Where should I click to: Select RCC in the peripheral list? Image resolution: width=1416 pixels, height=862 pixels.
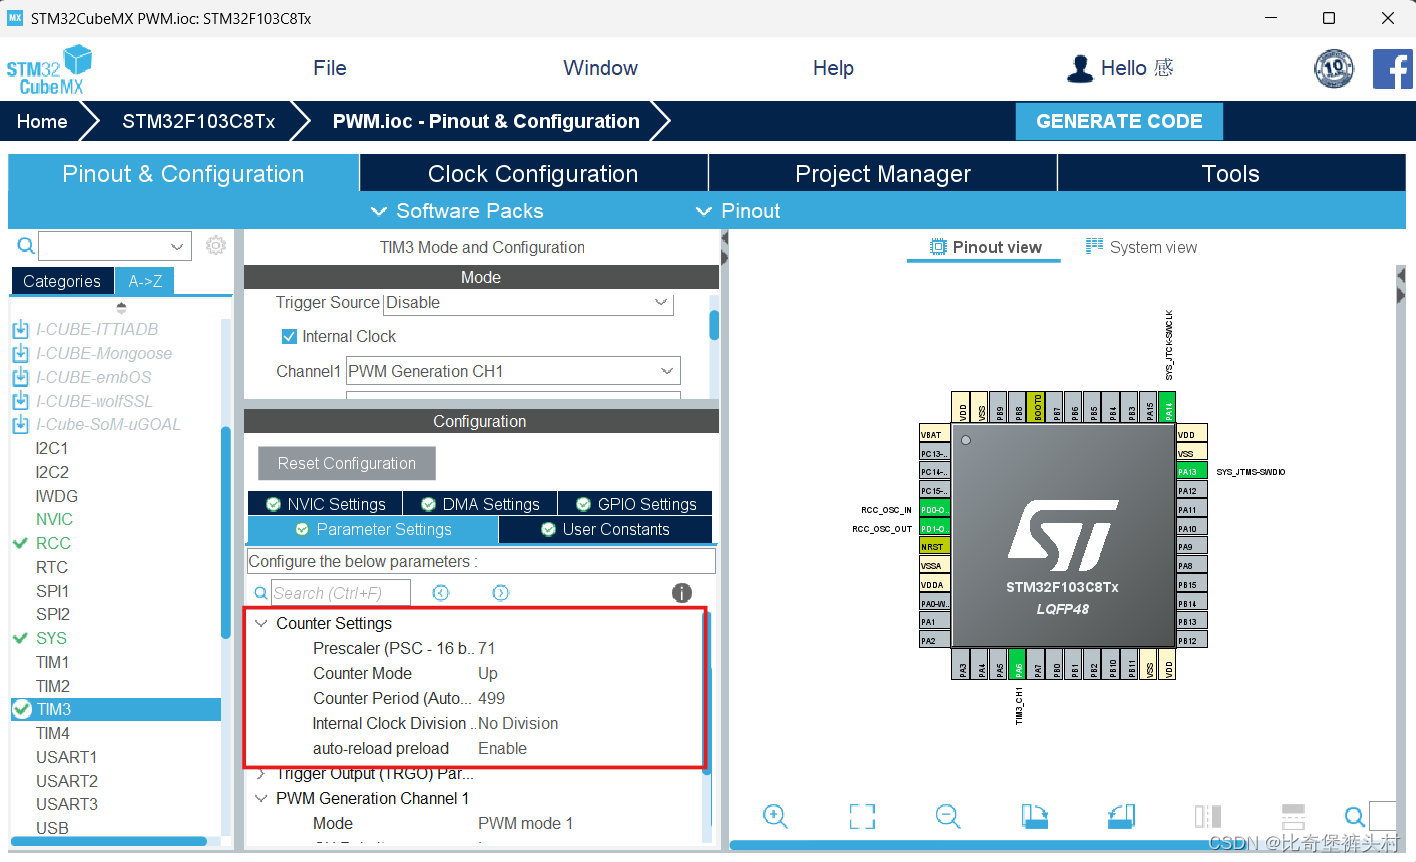[x=53, y=543]
